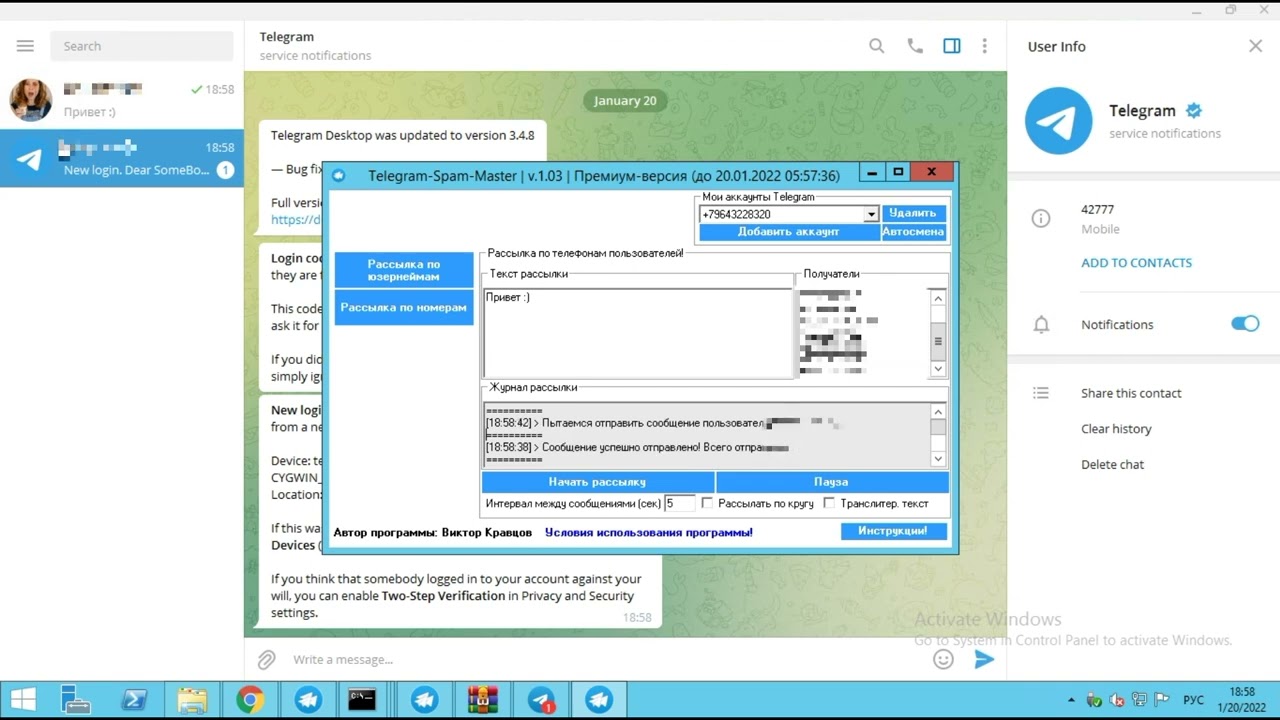
Task: Close the User Info panel
Action: 1256,46
